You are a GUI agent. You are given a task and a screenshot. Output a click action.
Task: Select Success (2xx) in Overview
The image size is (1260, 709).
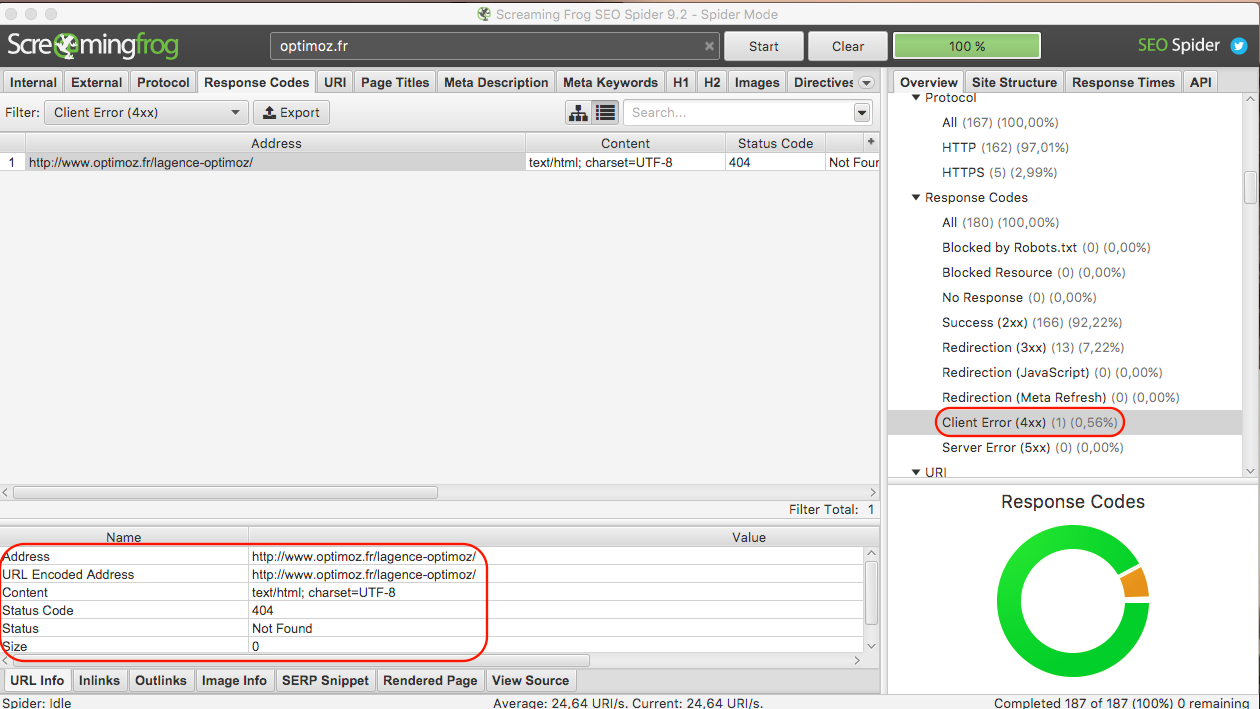[x=1032, y=323]
